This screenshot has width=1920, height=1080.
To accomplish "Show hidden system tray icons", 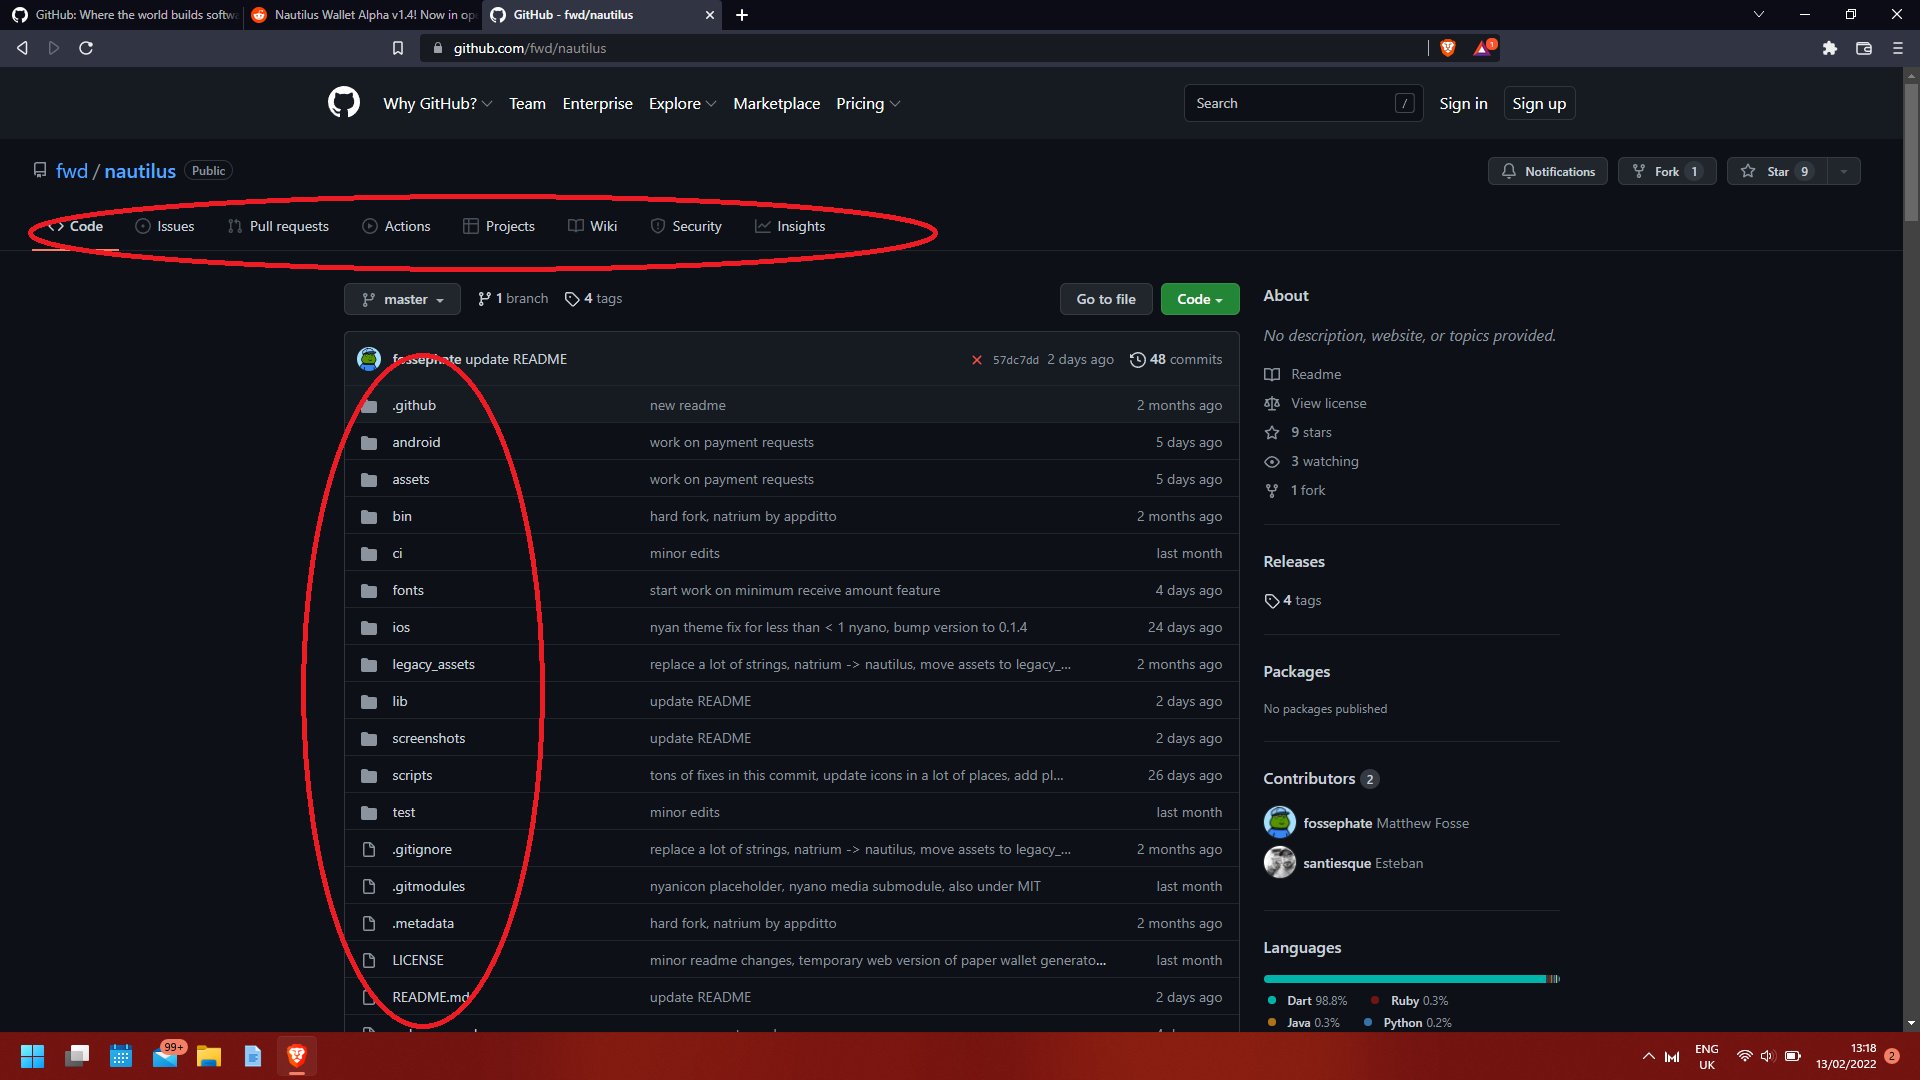I will coord(1648,1056).
